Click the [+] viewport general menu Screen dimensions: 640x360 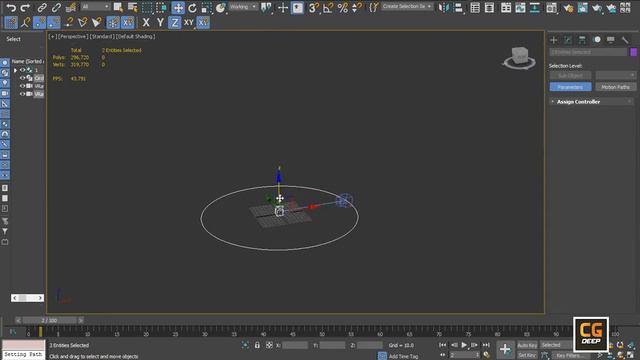(52, 36)
